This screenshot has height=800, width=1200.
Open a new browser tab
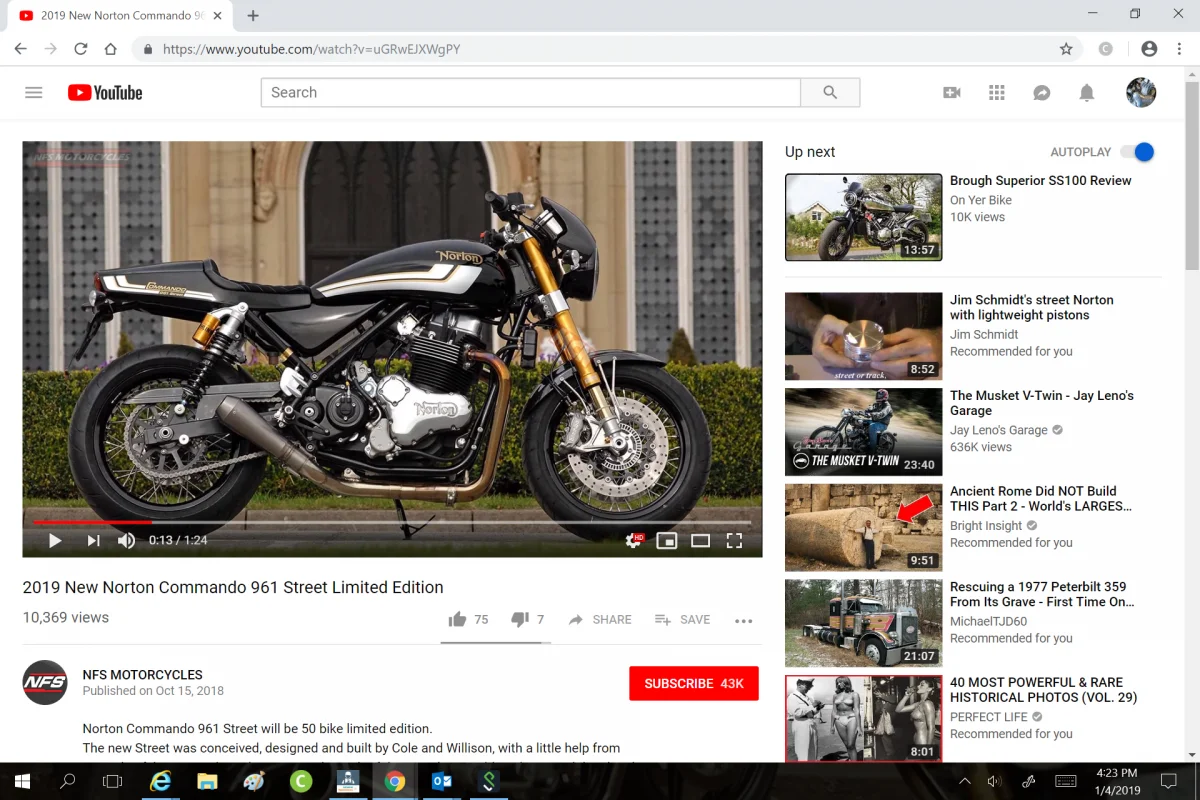pyautogui.click(x=253, y=16)
